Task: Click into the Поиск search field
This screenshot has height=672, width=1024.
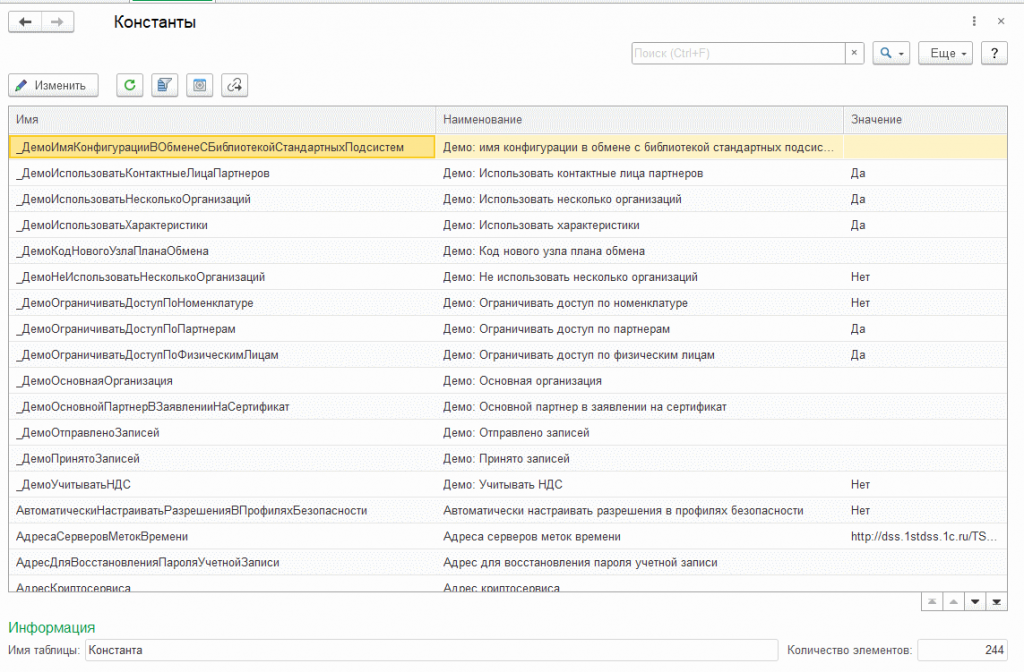Action: point(738,53)
